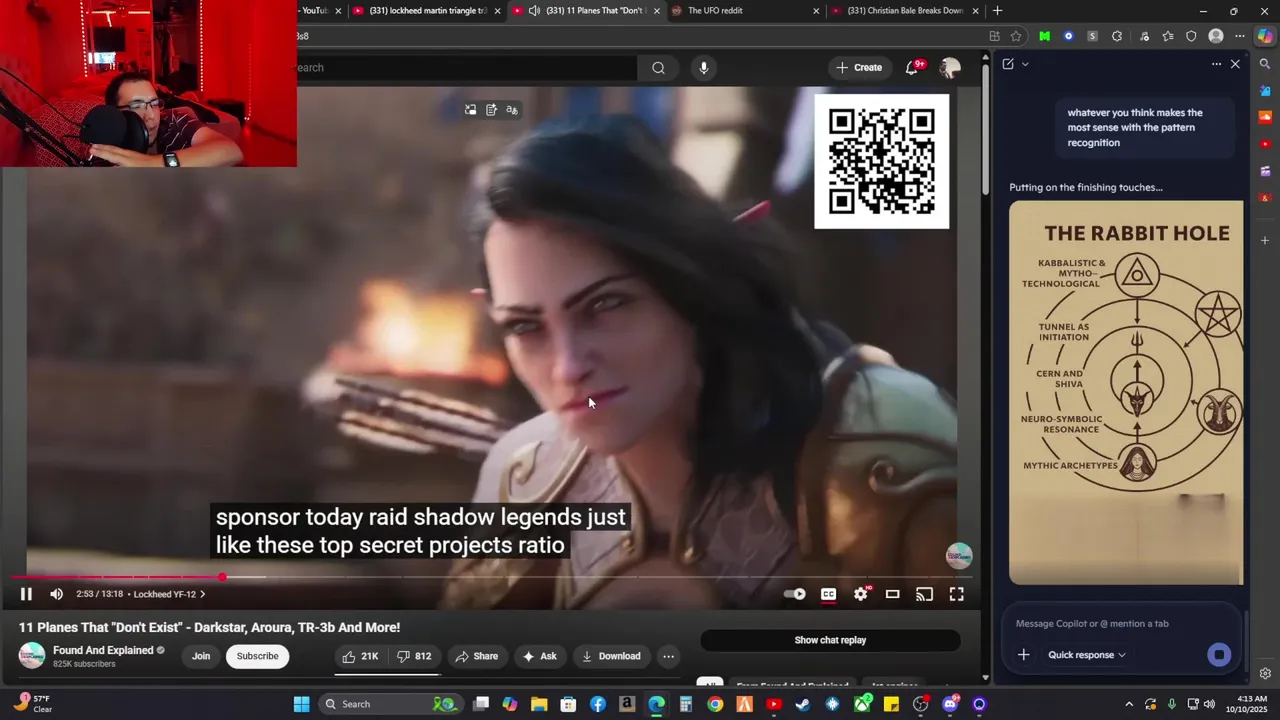The height and width of the screenshot is (720, 1280).
Task: Open browser Settings and more menu
Action: (1240, 36)
